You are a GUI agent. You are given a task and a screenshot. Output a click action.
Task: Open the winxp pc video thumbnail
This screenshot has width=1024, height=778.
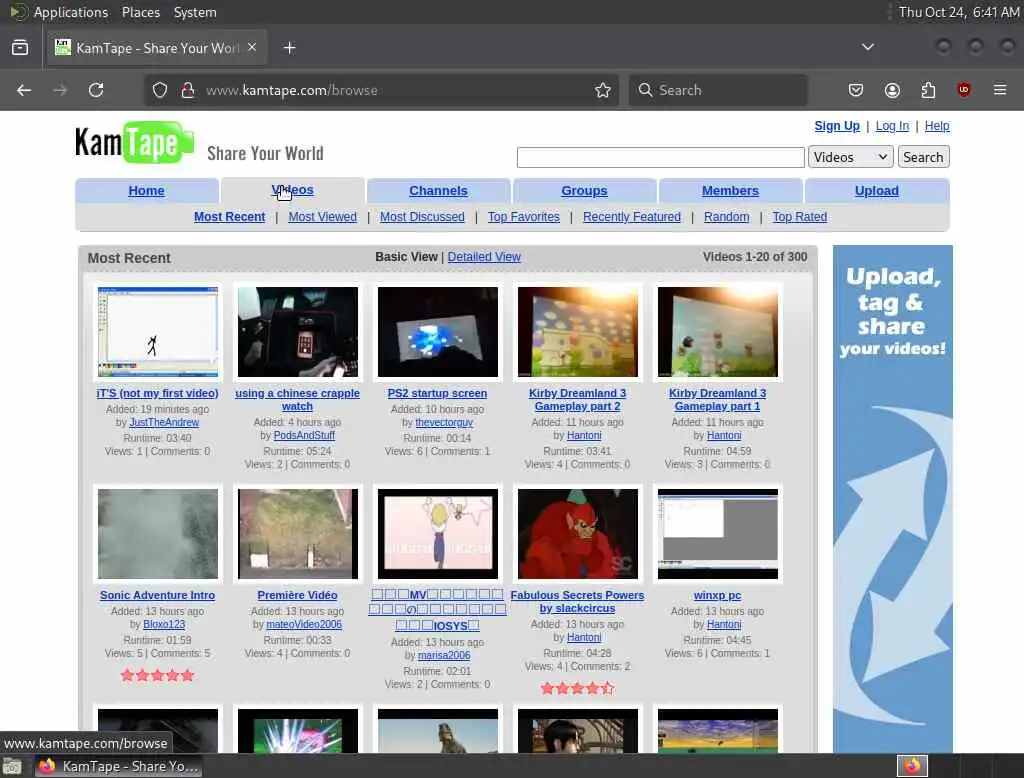pyautogui.click(x=718, y=534)
